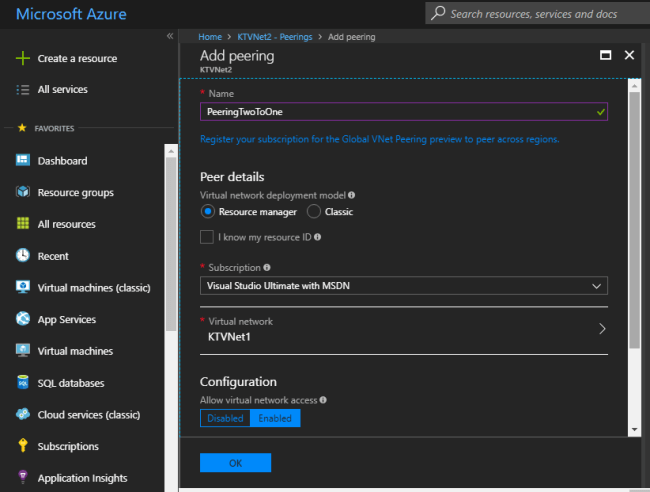The height and width of the screenshot is (492, 650).
Task: Set virtual network access to Disabled
Action: pyautogui.click(x=225, y=418)
